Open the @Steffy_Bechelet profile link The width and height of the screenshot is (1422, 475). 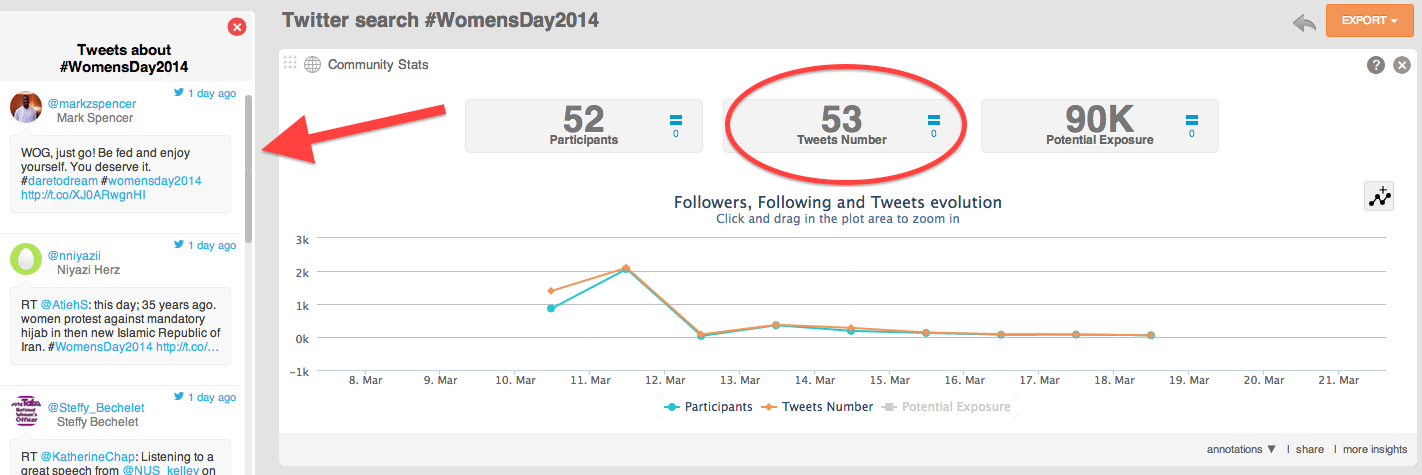click(x=96, y=407)
